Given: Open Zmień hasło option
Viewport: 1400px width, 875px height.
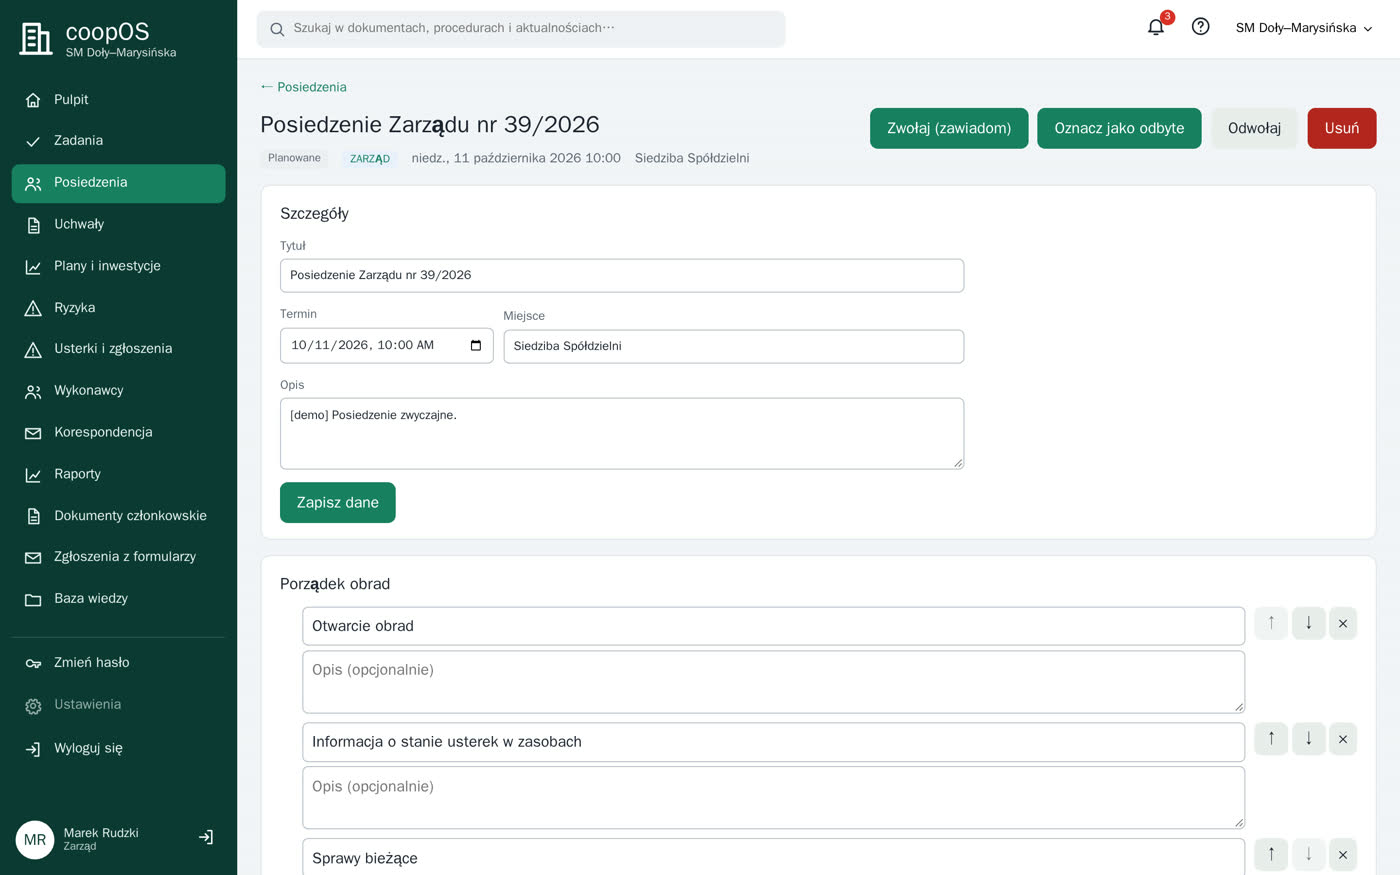Looking at the screenshot, I should pyautogui.click(x=118, y=663).
